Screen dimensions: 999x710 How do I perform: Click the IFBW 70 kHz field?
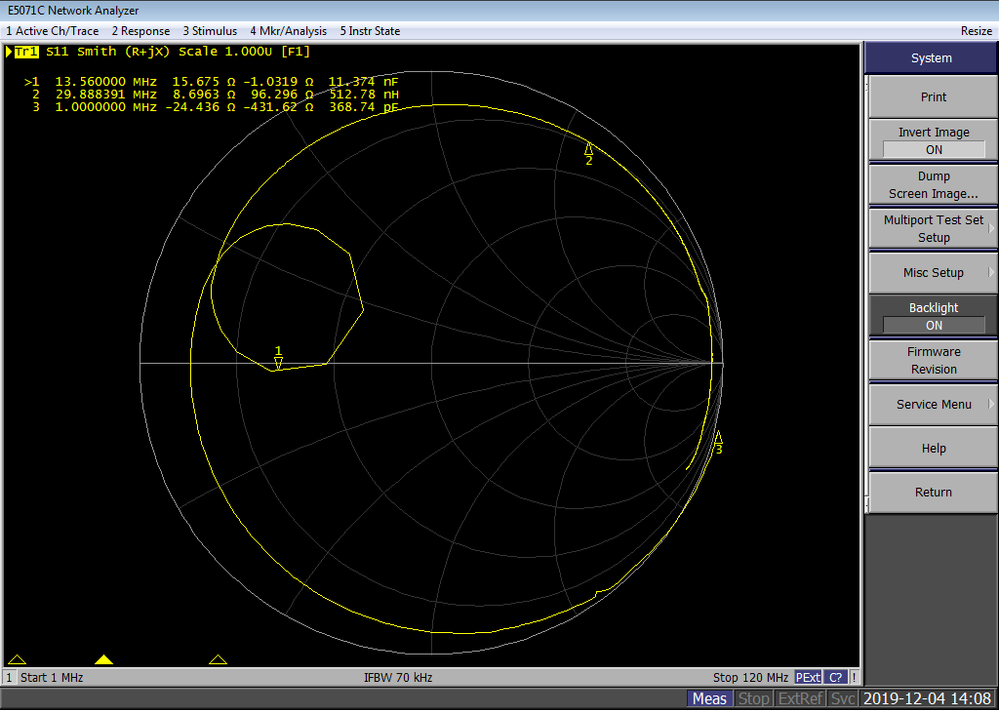pos(398,677)
